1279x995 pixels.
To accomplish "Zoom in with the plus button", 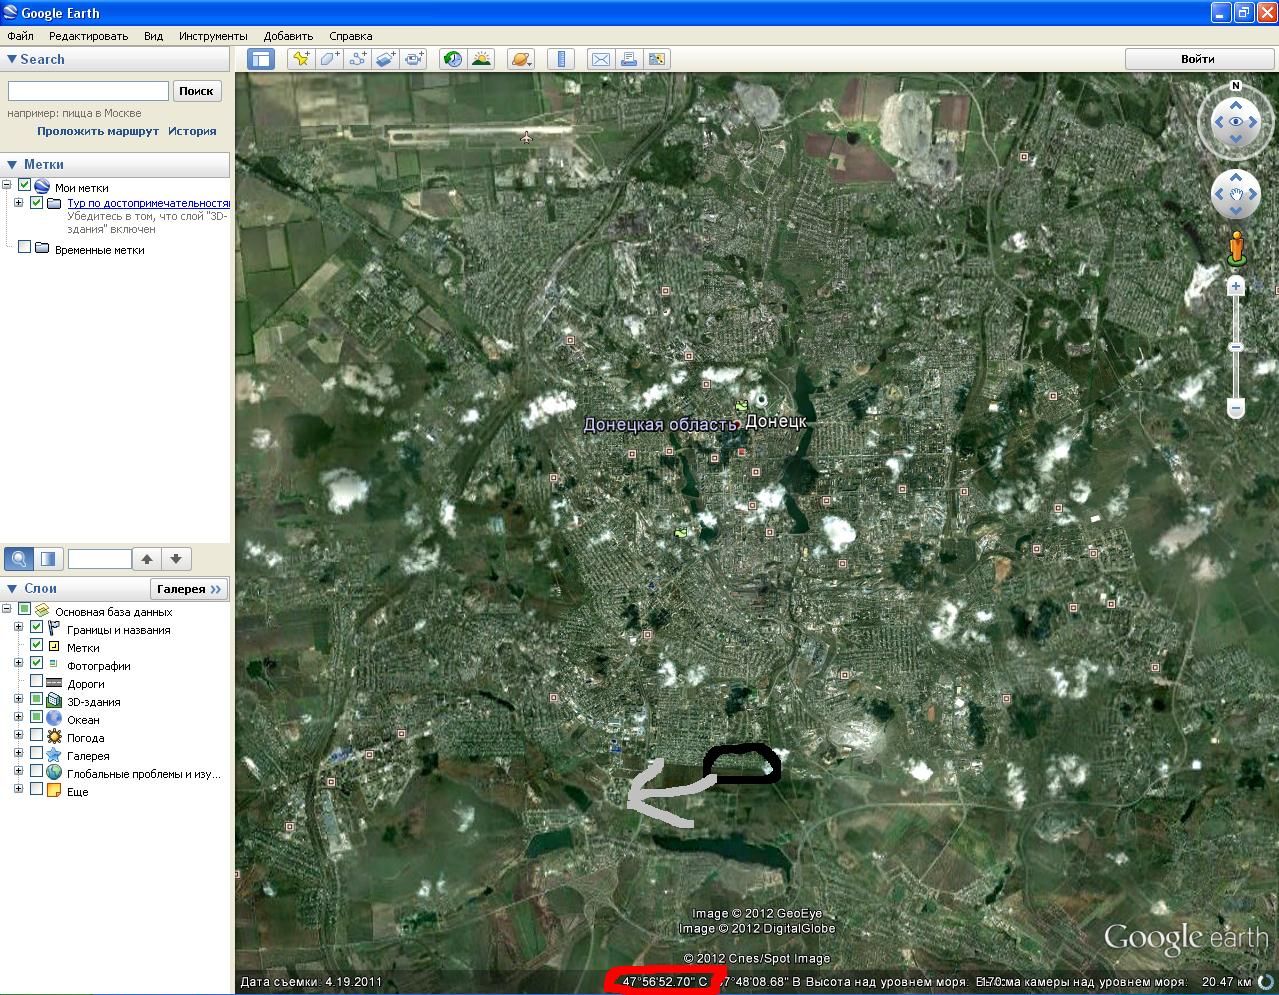I will 1236,286.
